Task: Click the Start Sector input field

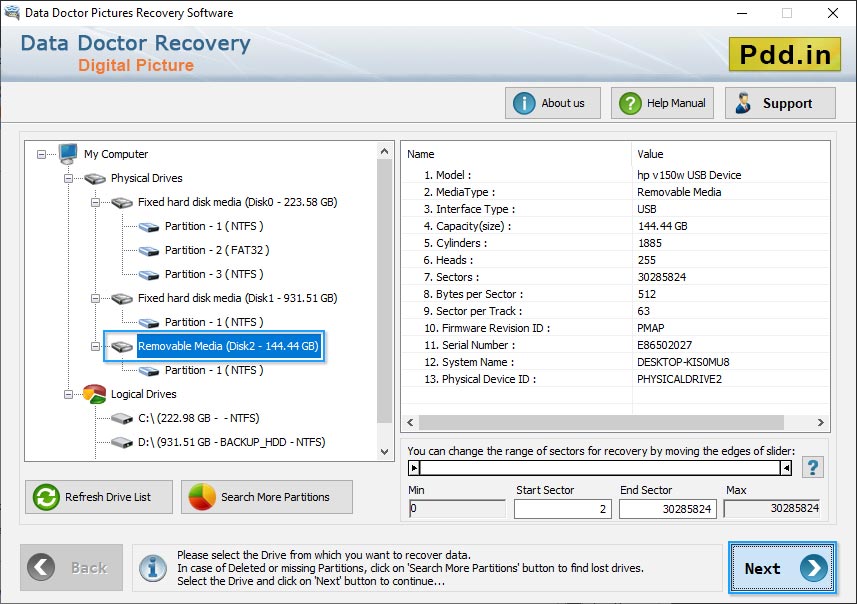Action: [x=562, y=509]
